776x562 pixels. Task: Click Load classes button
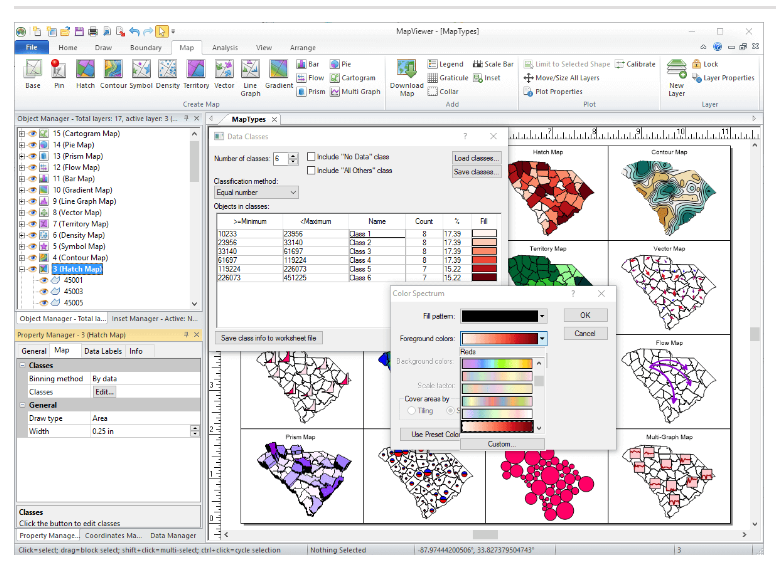[477, 158]
